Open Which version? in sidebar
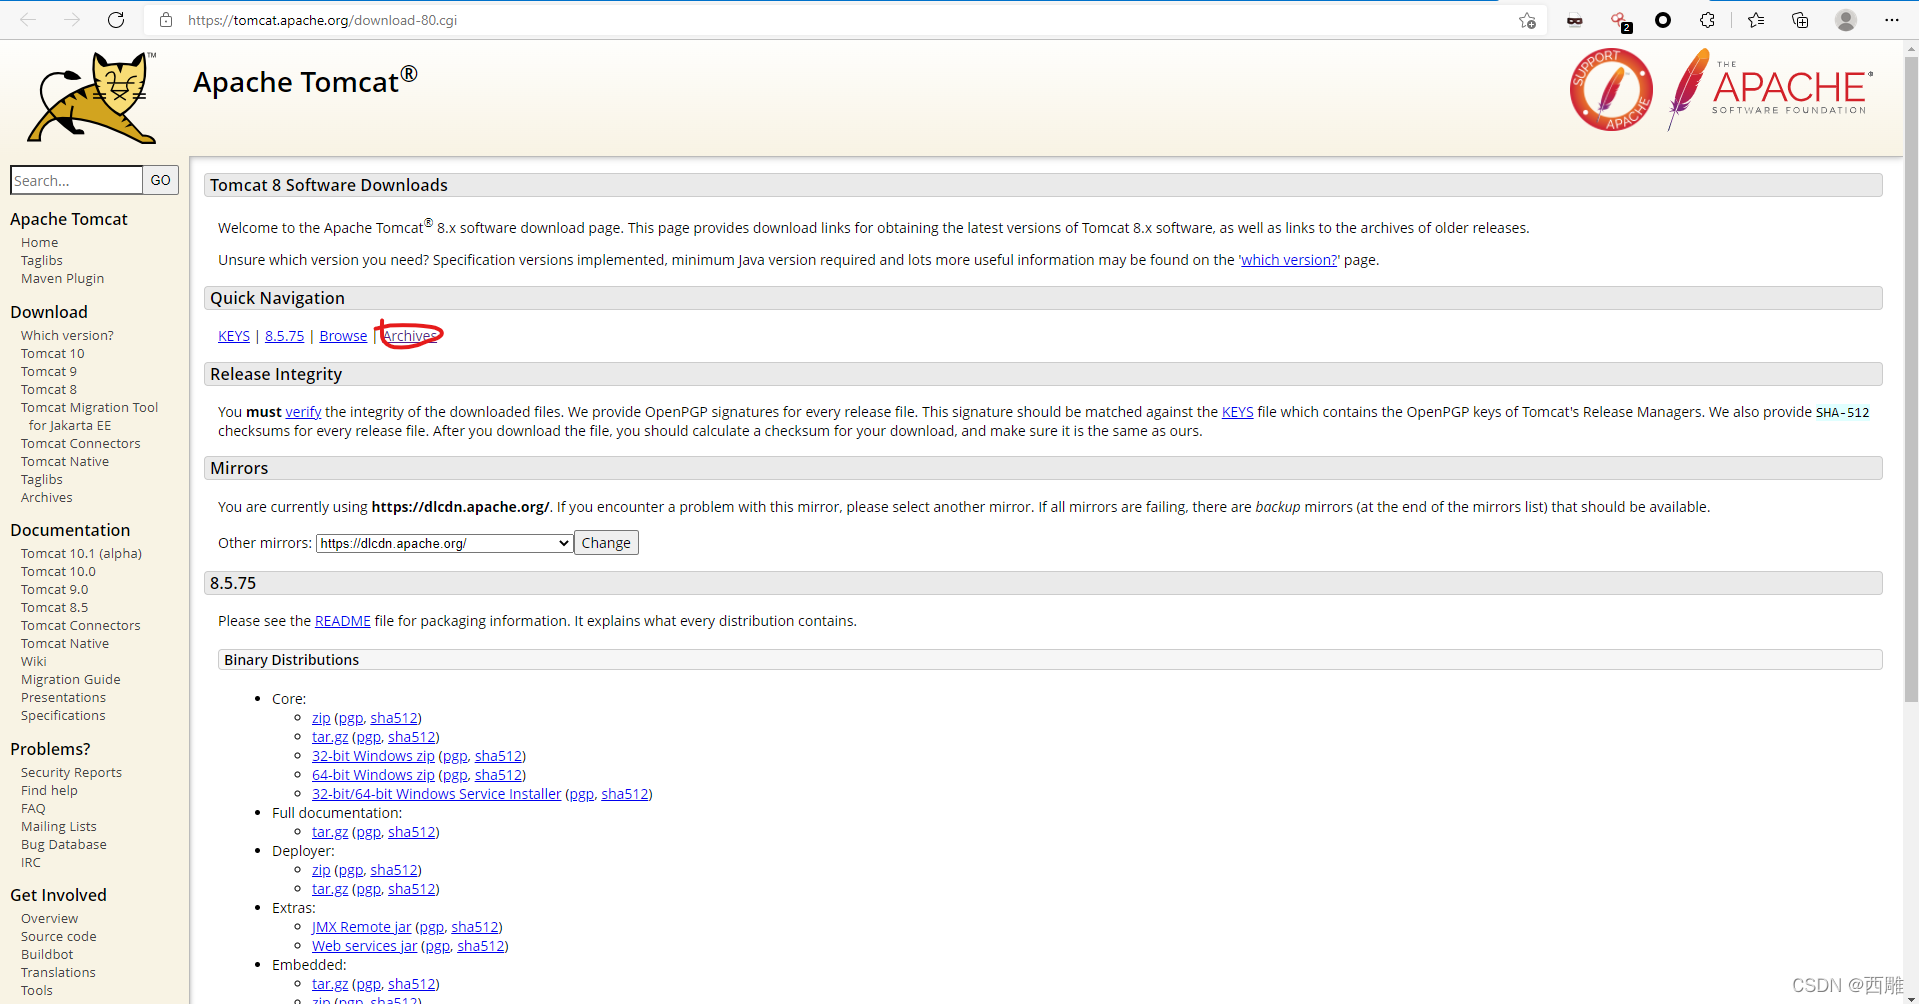 pos(67,336)
